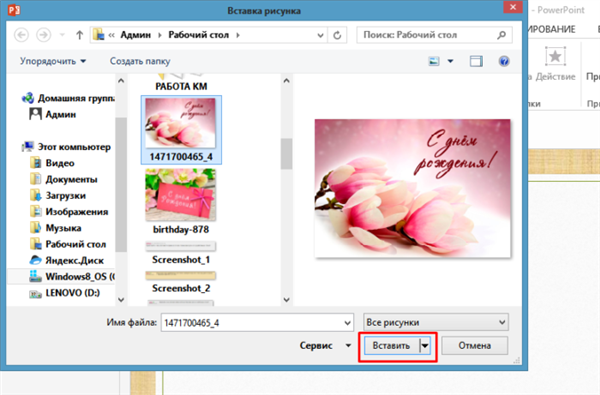Screen dimensions: 600x395
Task: Open the Музыка folder
Action: pyautogui.click(x=55, y=228)
